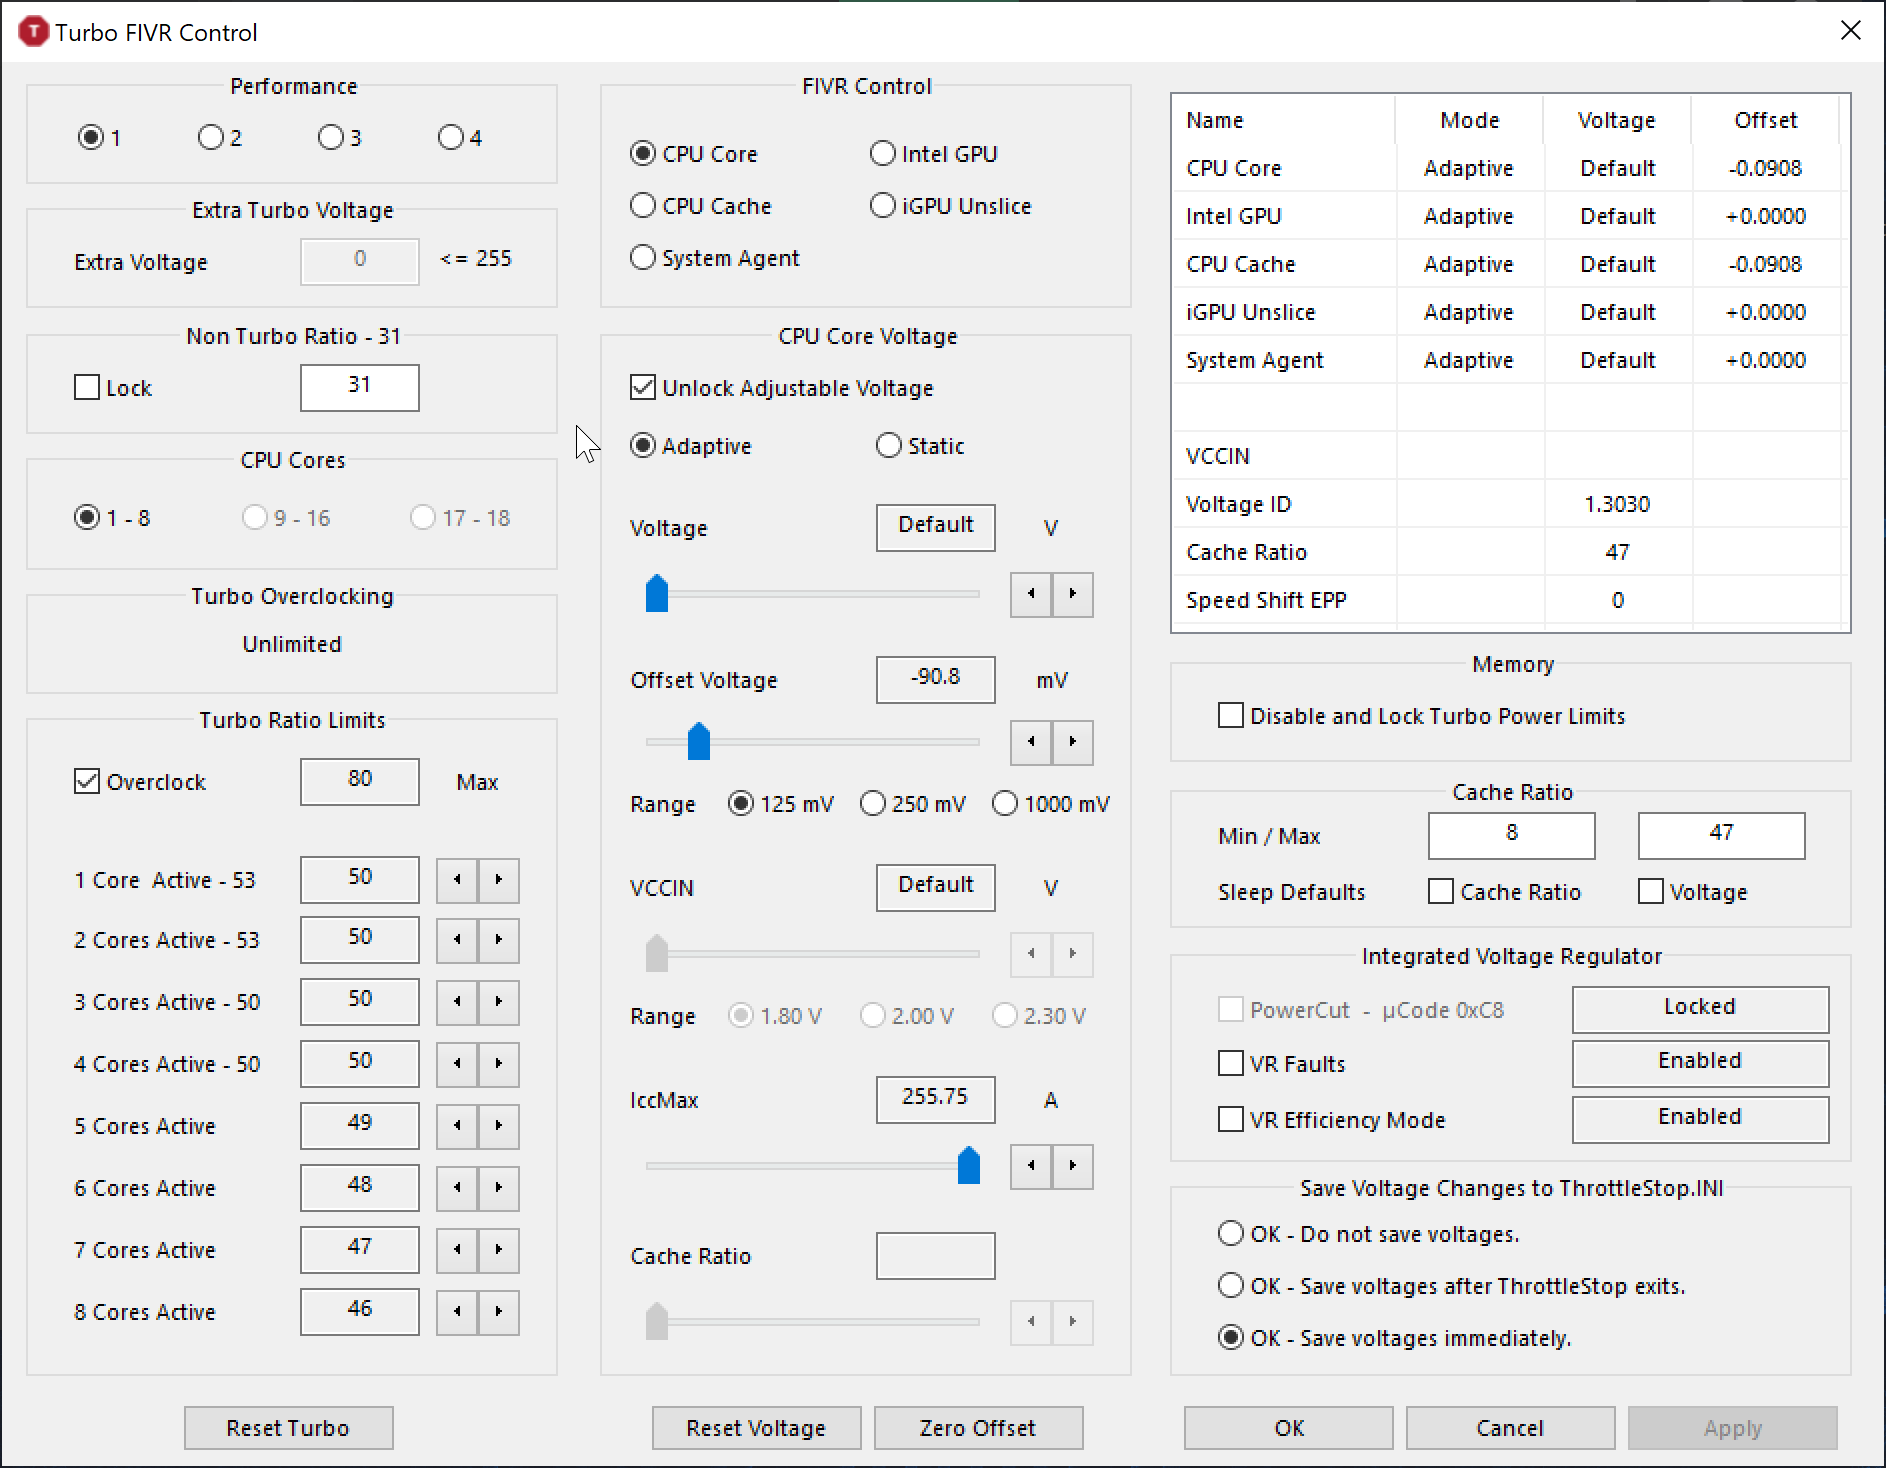
Task: Increase 3 Cores Active ratio with right arrow
Action: click(499, 1002)
